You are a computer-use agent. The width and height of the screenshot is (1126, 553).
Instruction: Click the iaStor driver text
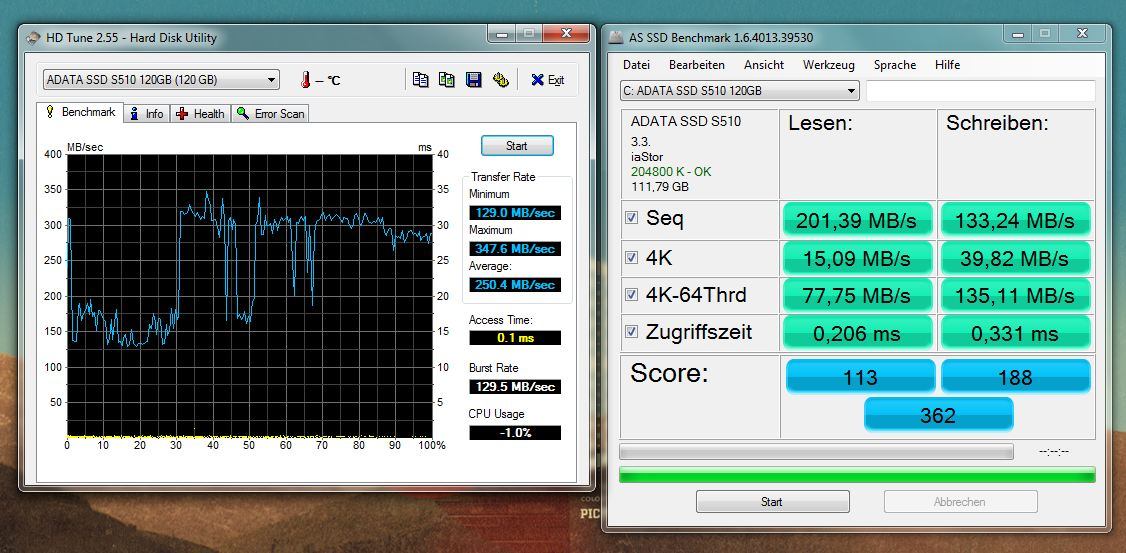coord(647,157)
